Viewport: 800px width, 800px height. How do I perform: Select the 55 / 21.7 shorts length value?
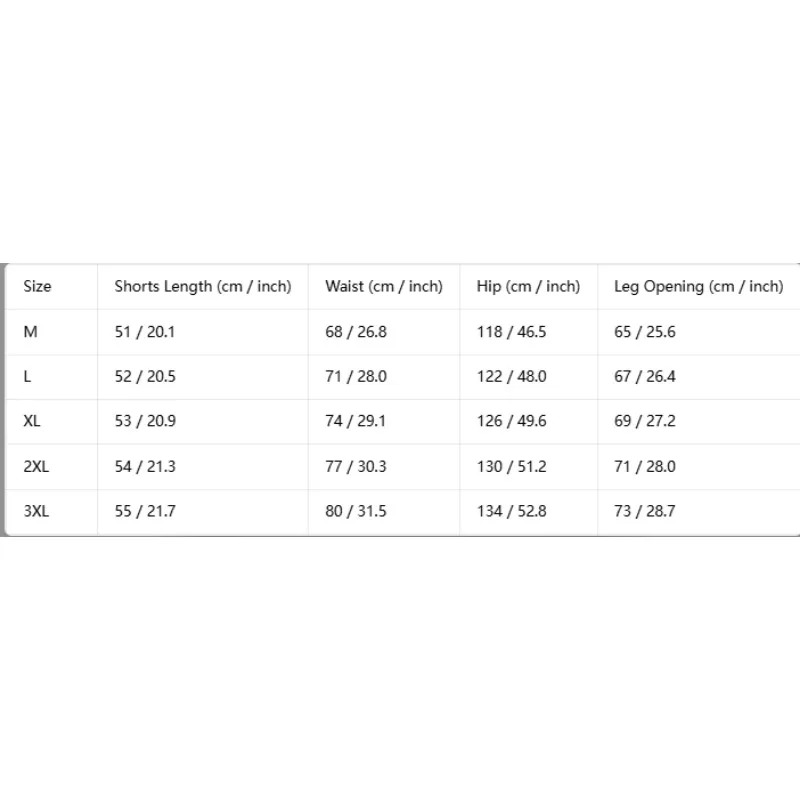(145, 511)
